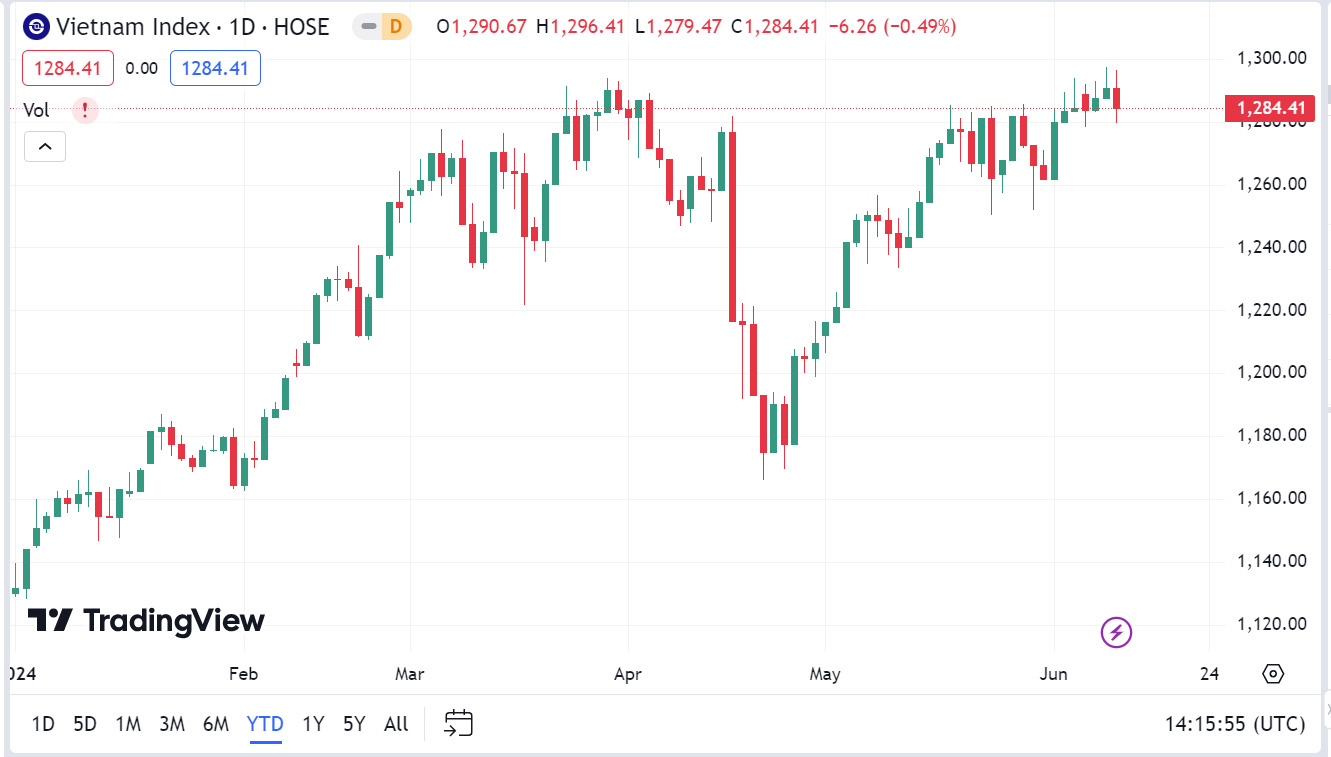This screenshot has width=1331, height=757.
Task: Click the 14:15:55 (UTC) timezone selector
Action: click(1234, 724)
